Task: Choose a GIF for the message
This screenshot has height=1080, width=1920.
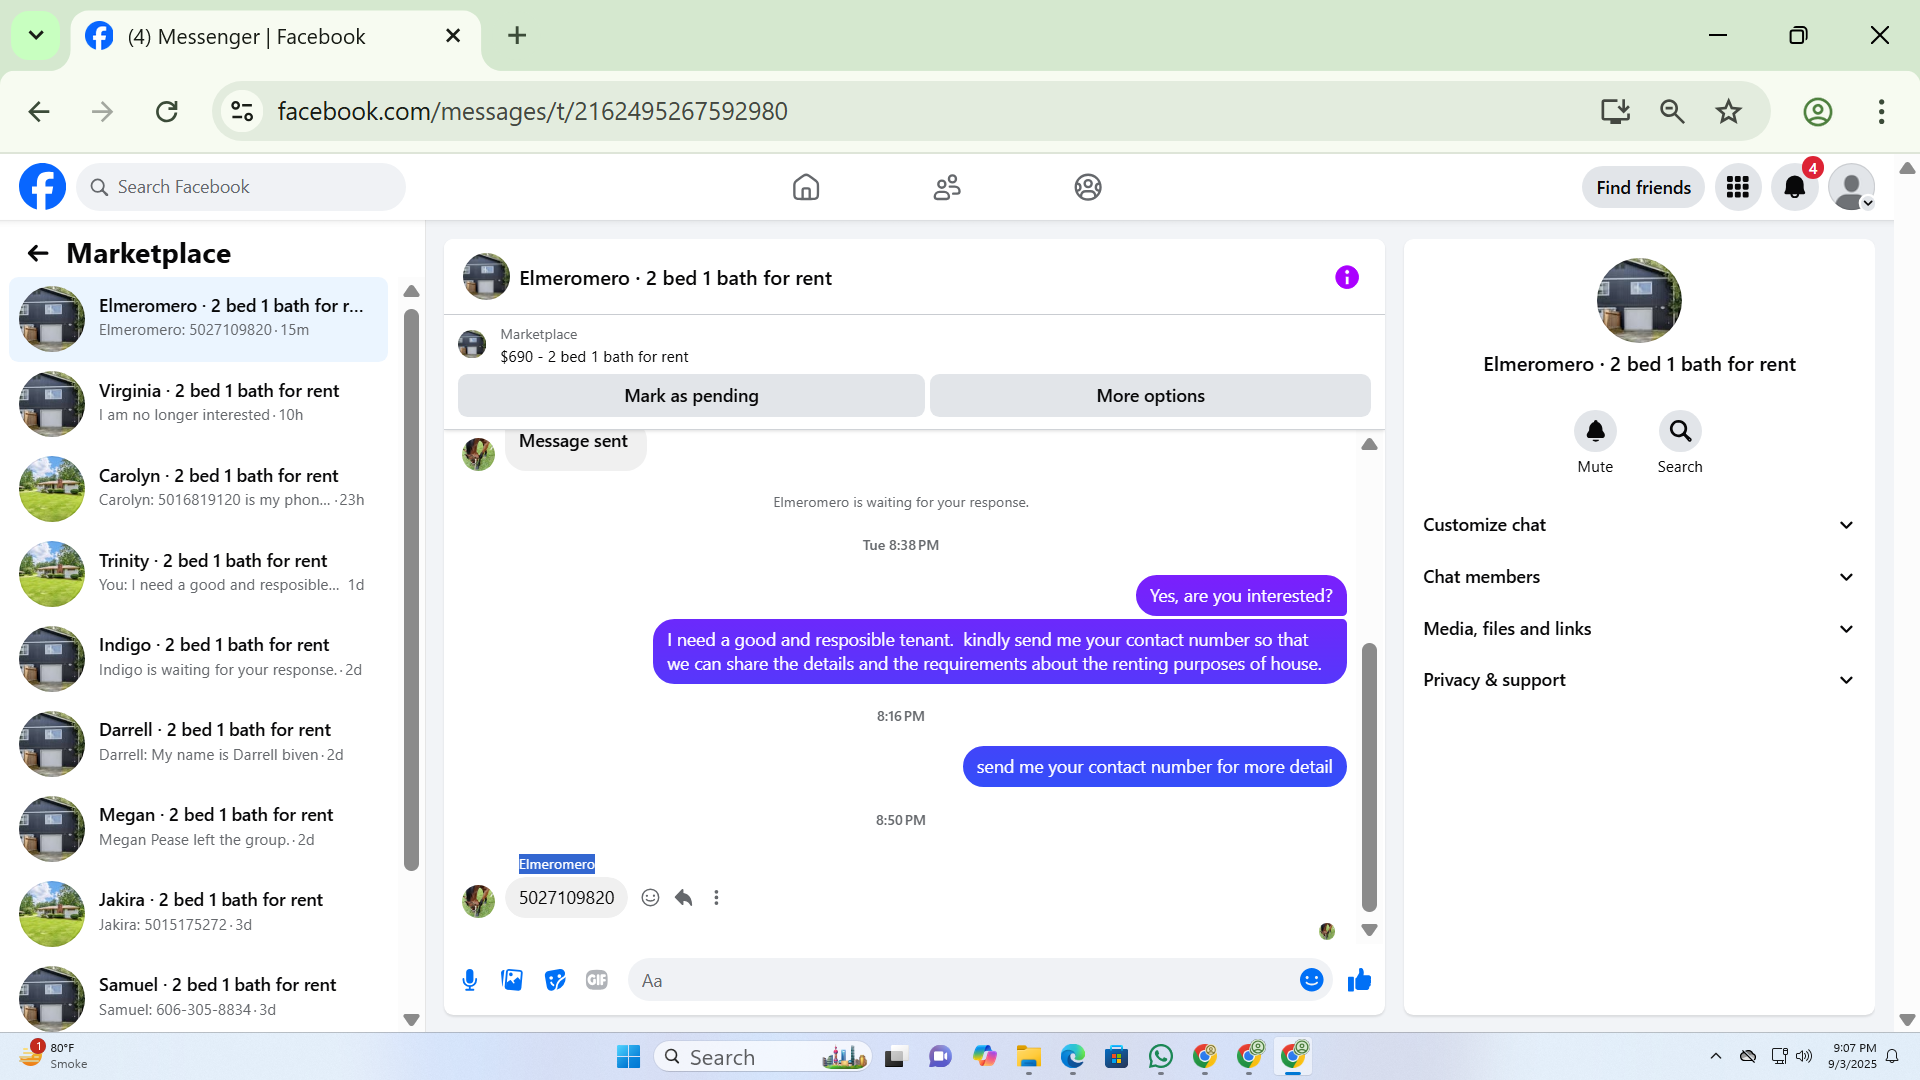Action: coord(597,980)
